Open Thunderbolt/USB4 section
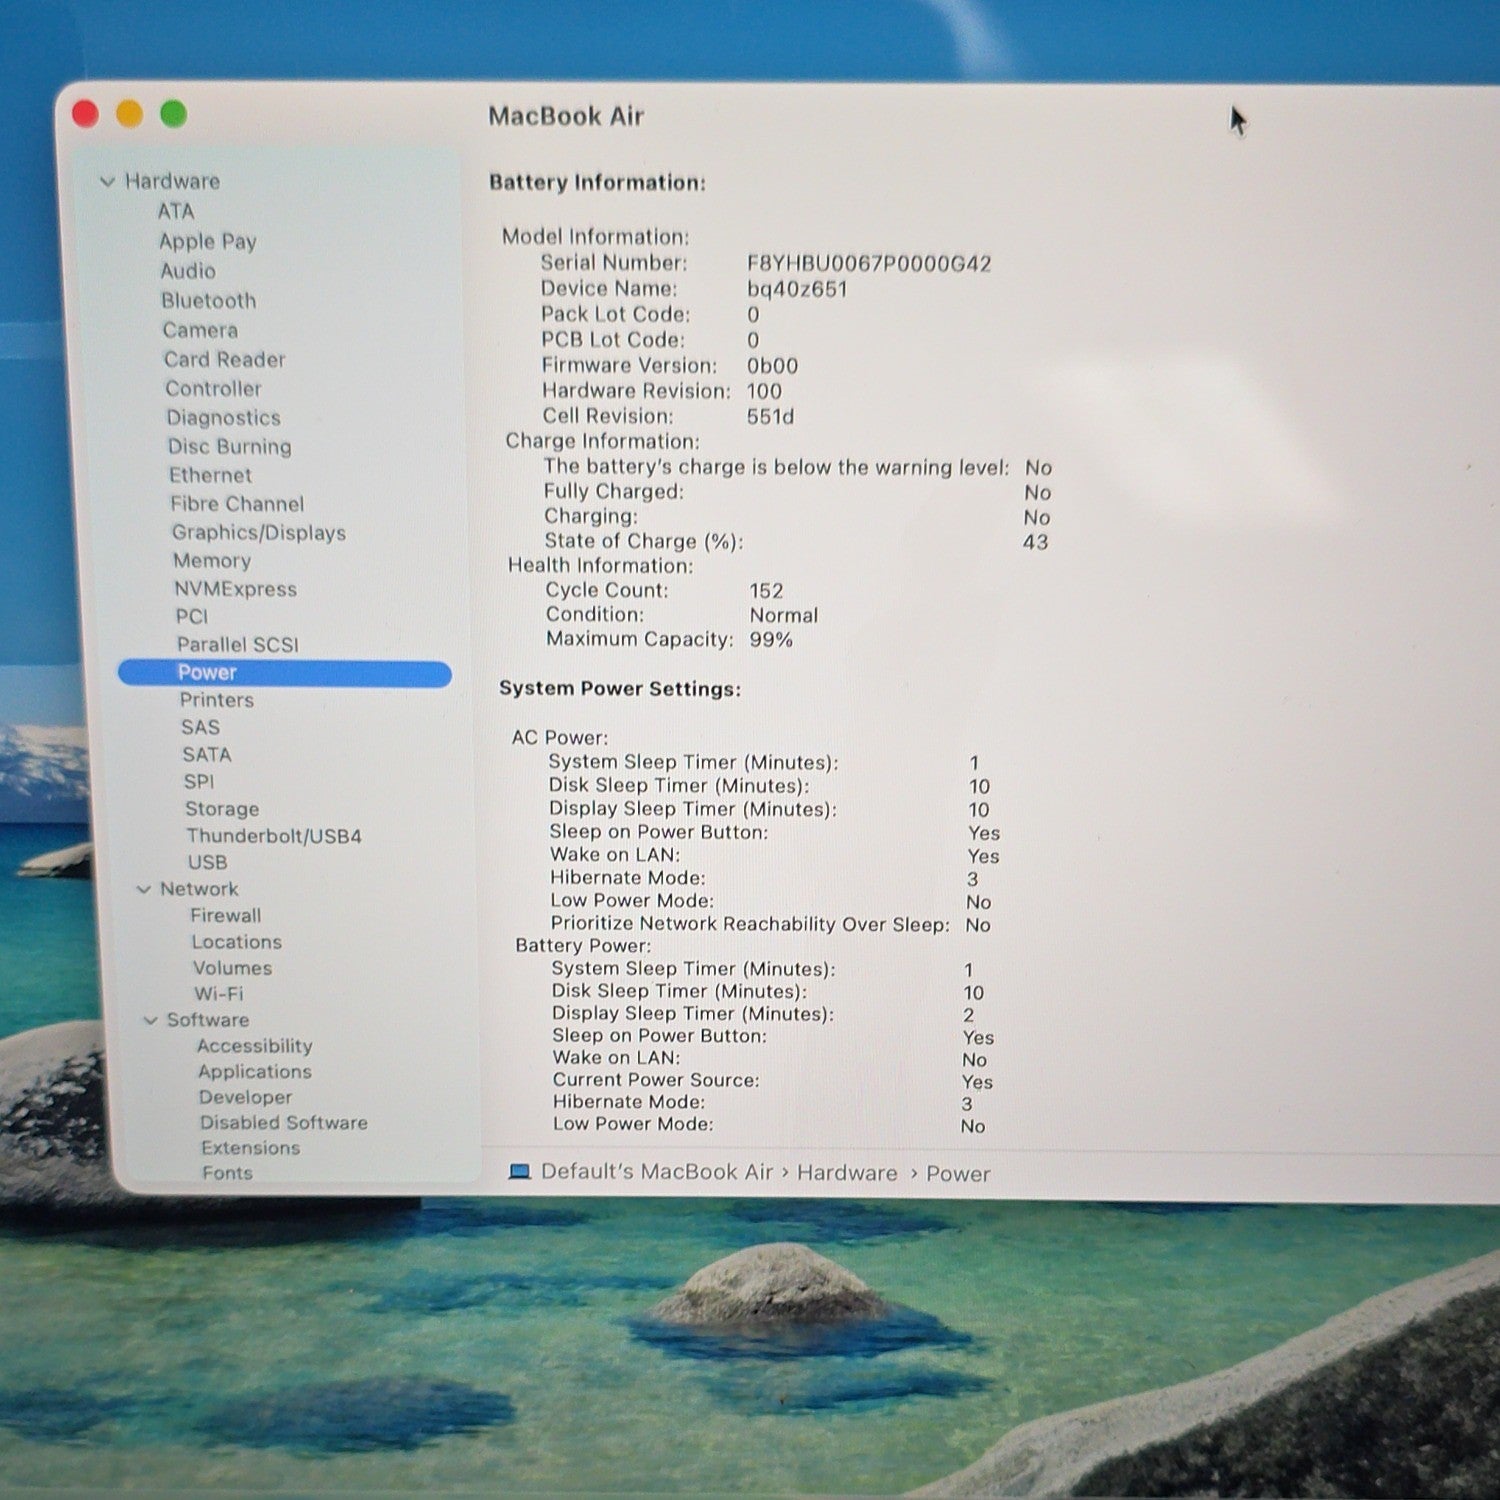 pyautogui.click(x=274, y=836)
